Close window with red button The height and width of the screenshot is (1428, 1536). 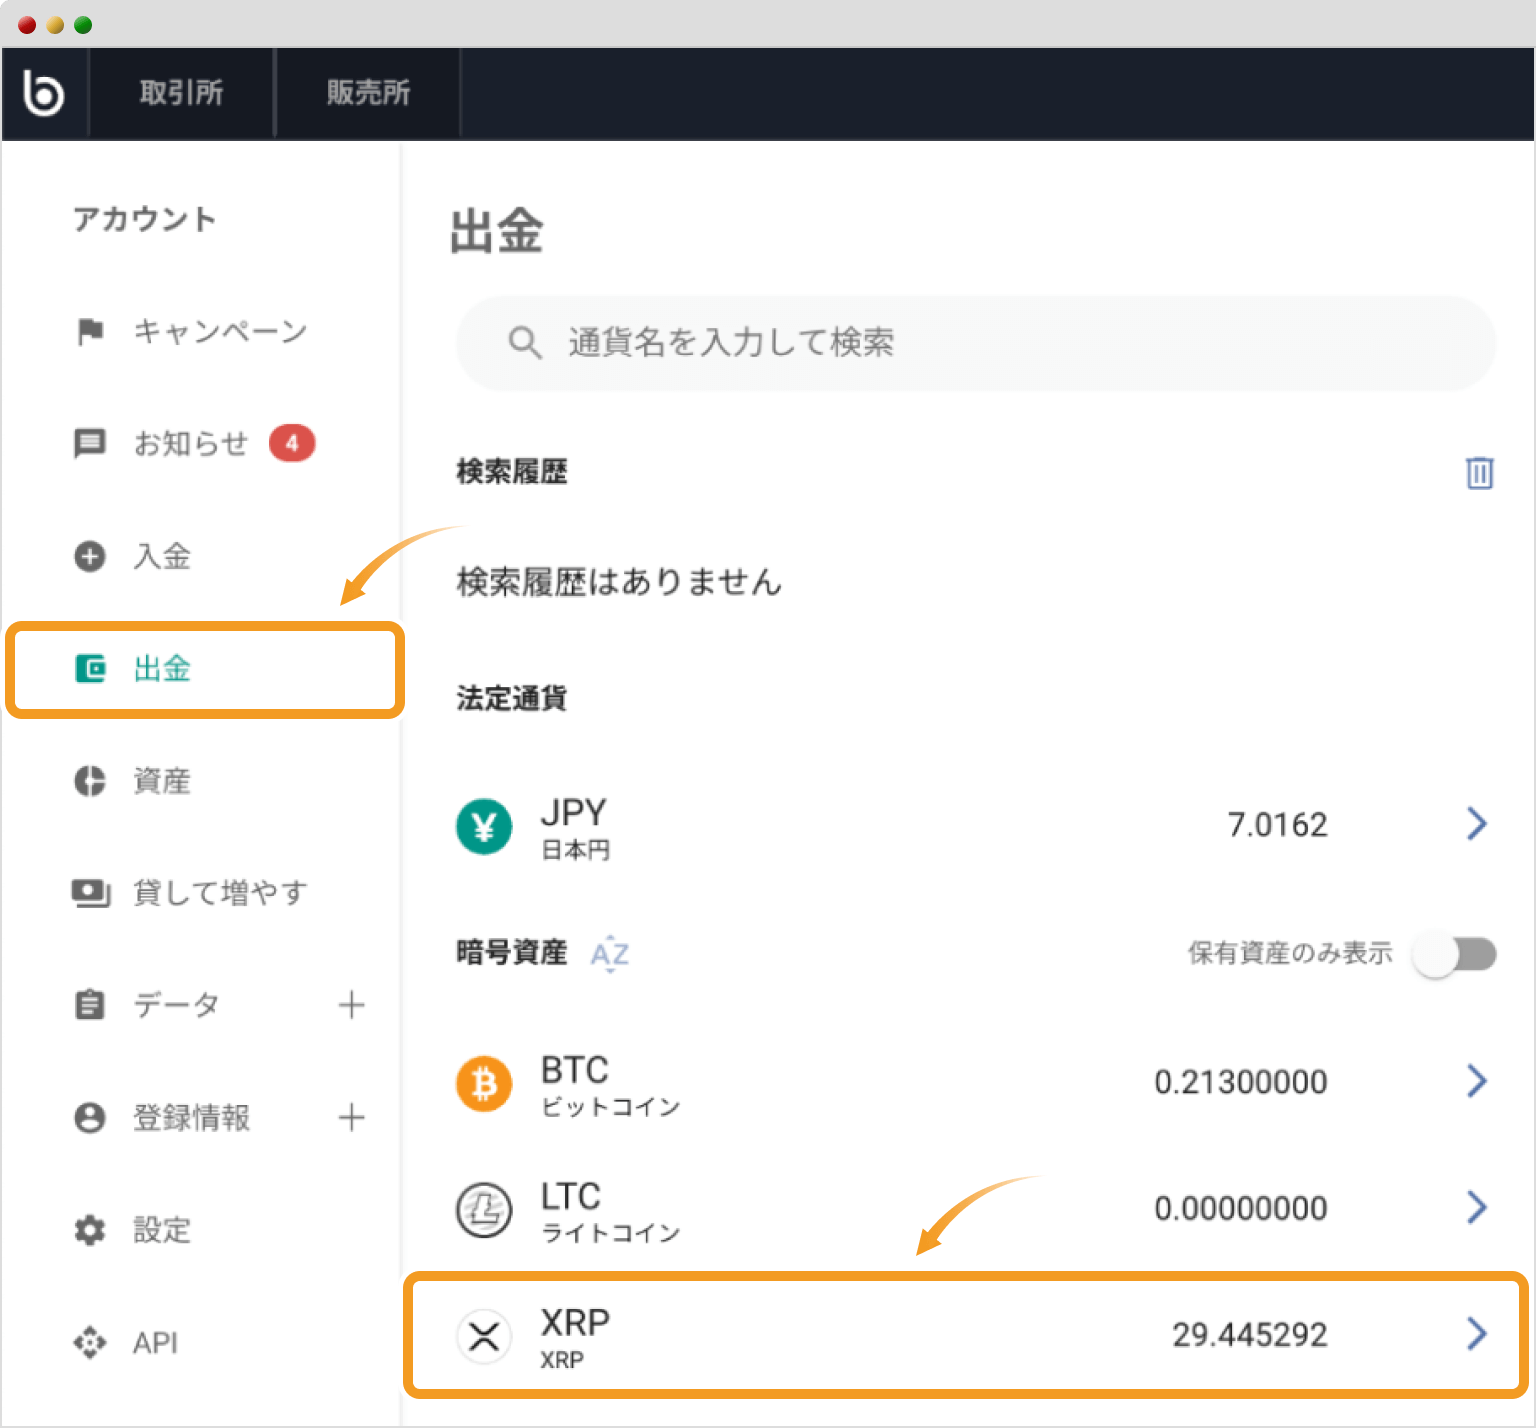27,25
